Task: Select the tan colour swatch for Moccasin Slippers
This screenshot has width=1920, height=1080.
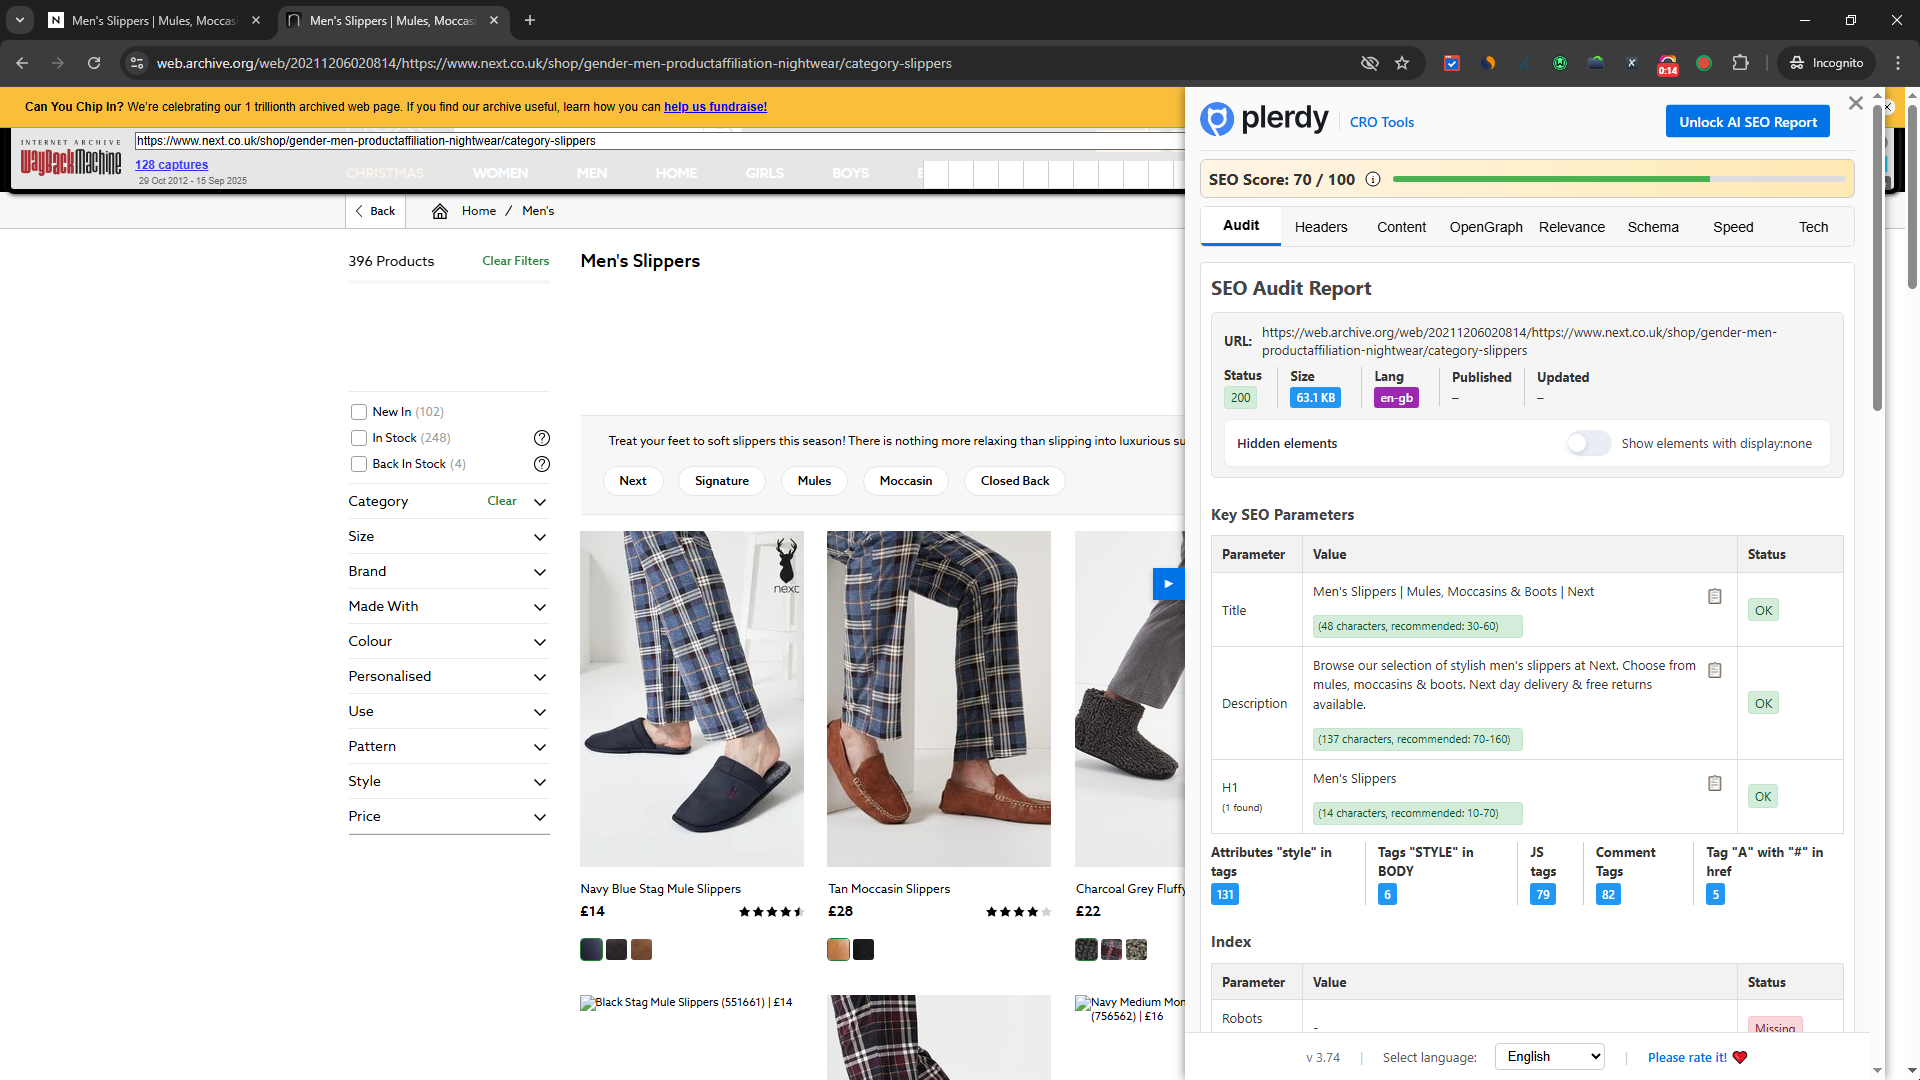Action: pyautogui.click(x=838, y=950)
